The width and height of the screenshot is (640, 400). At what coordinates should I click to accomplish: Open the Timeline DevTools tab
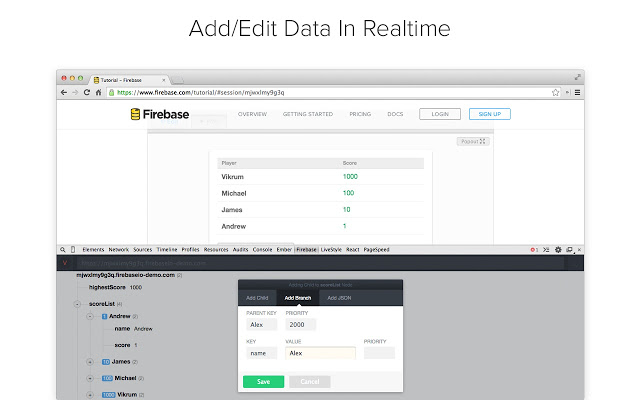tap(167, 249)
